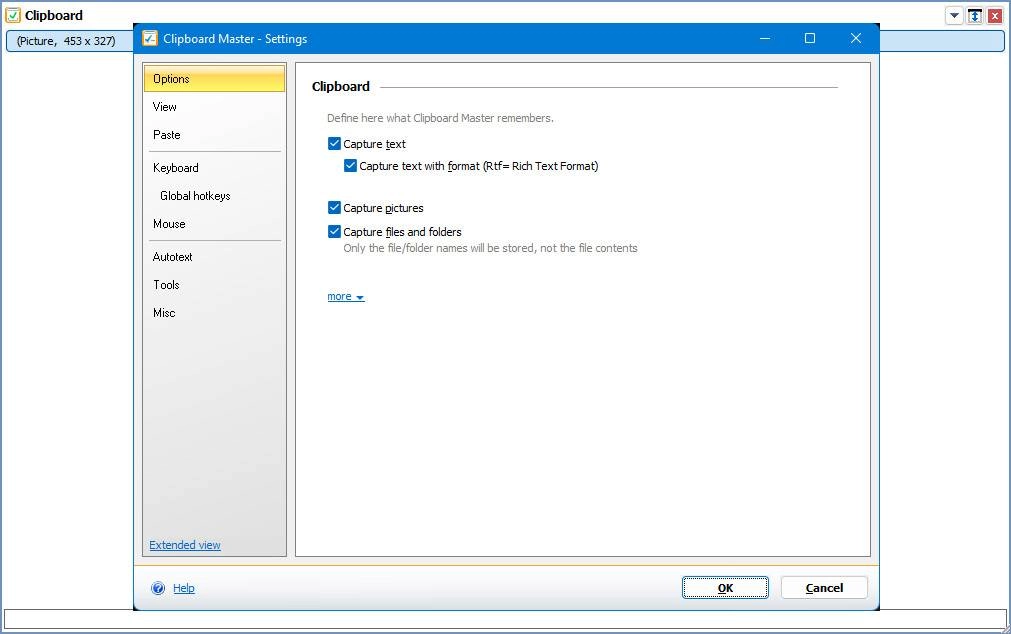Image resolution: width=1011 pixels, height=634 pixels.
Task: Minimize the Settings dialog
Action: (x=765, y=39)
